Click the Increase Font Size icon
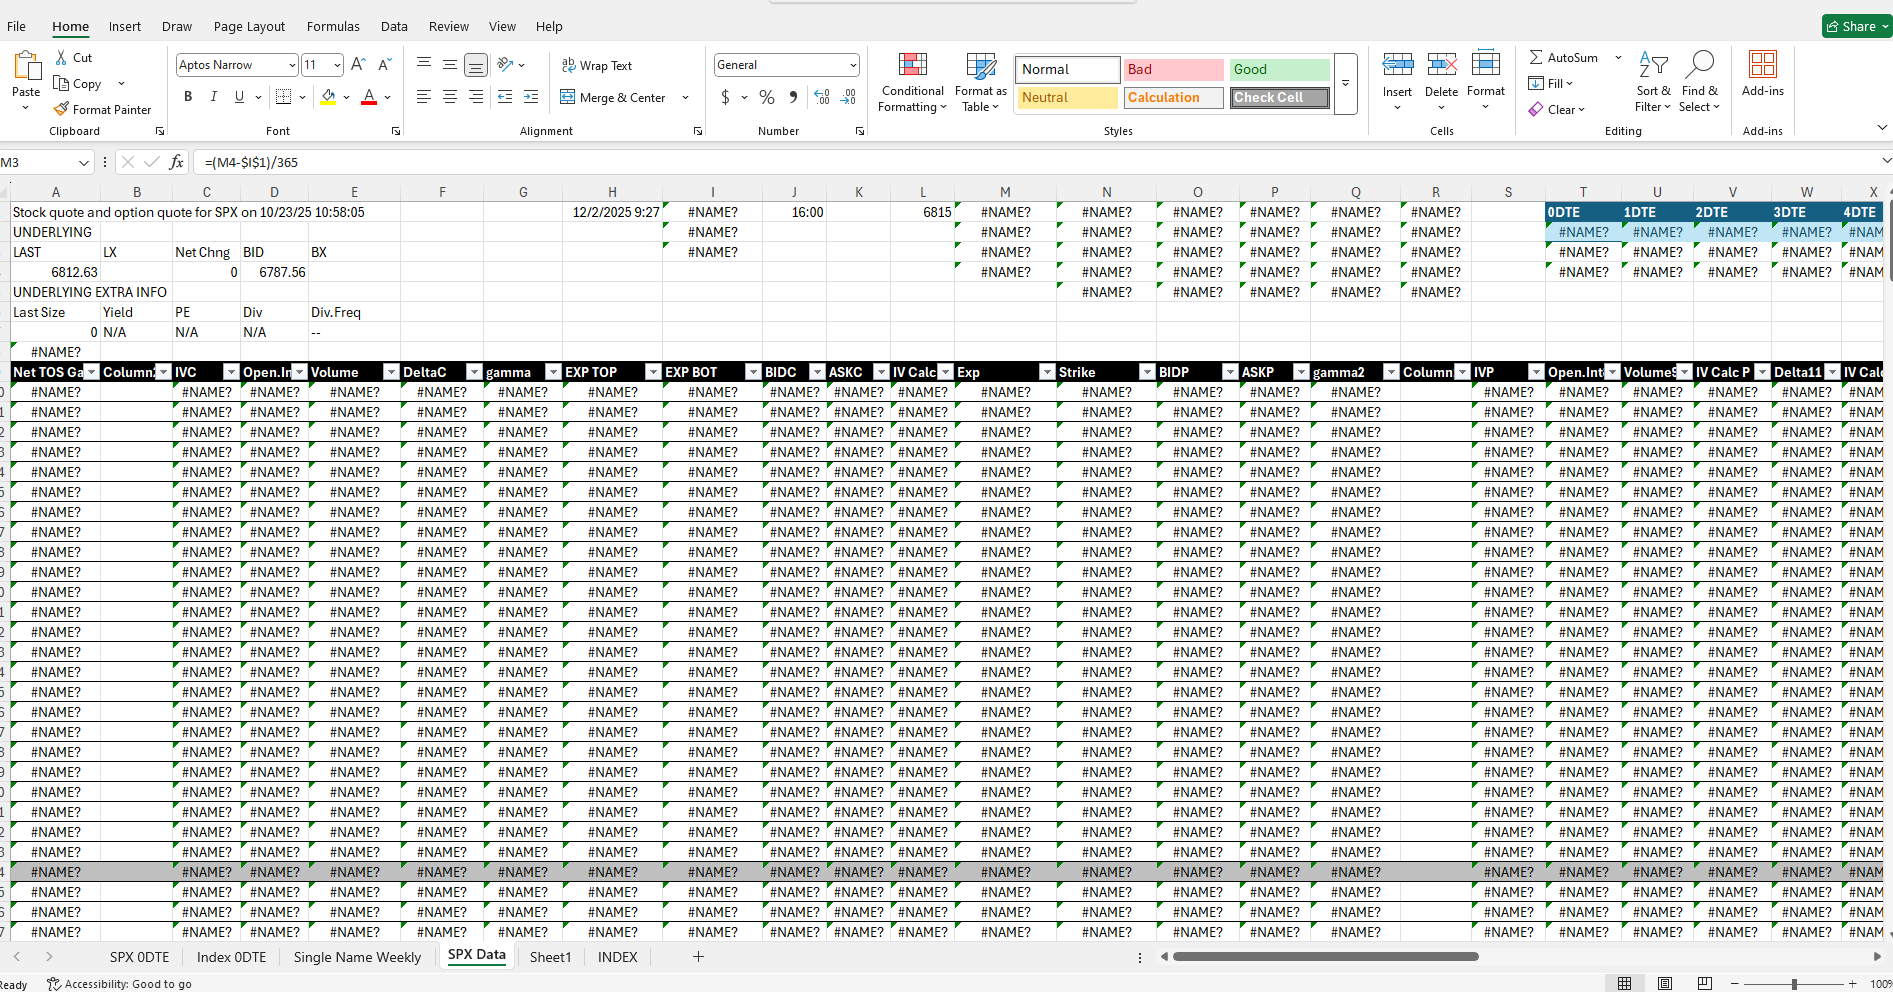The width and height of the screenshot is (1893, 992). coord(358,65)
